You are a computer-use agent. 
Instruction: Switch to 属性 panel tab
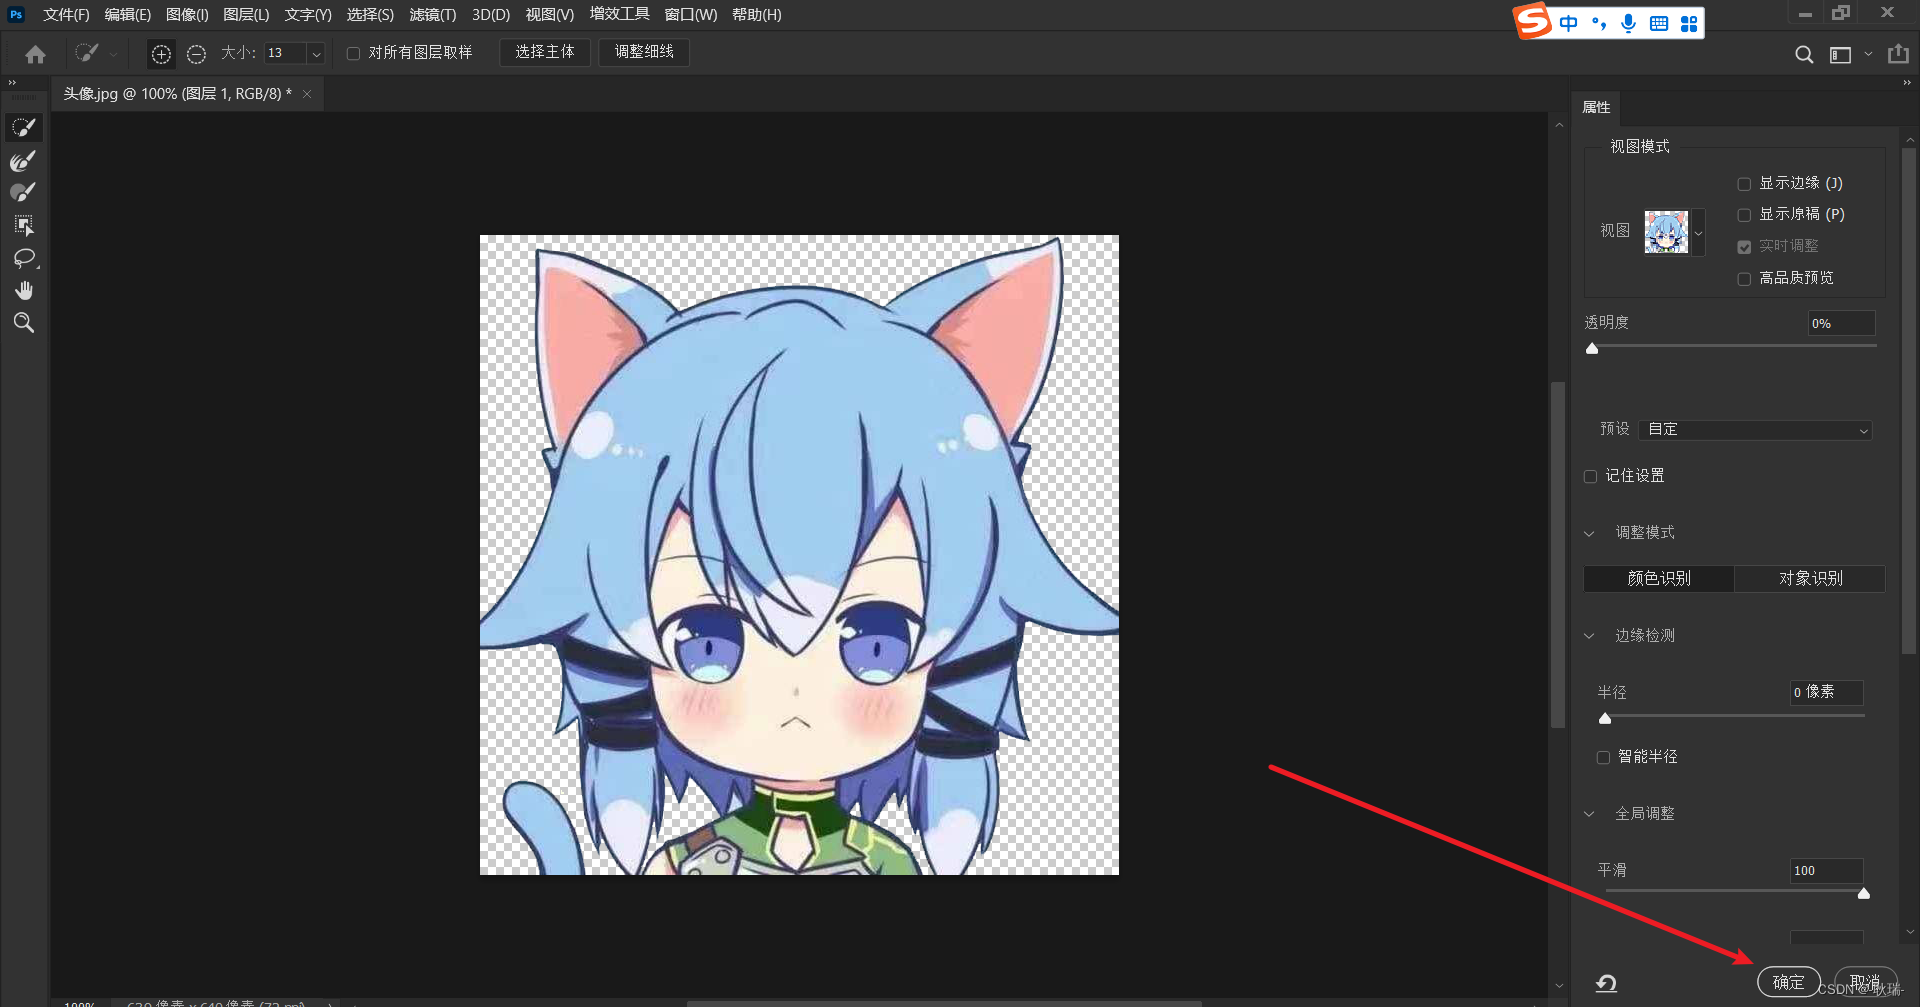coord(1596,108)
